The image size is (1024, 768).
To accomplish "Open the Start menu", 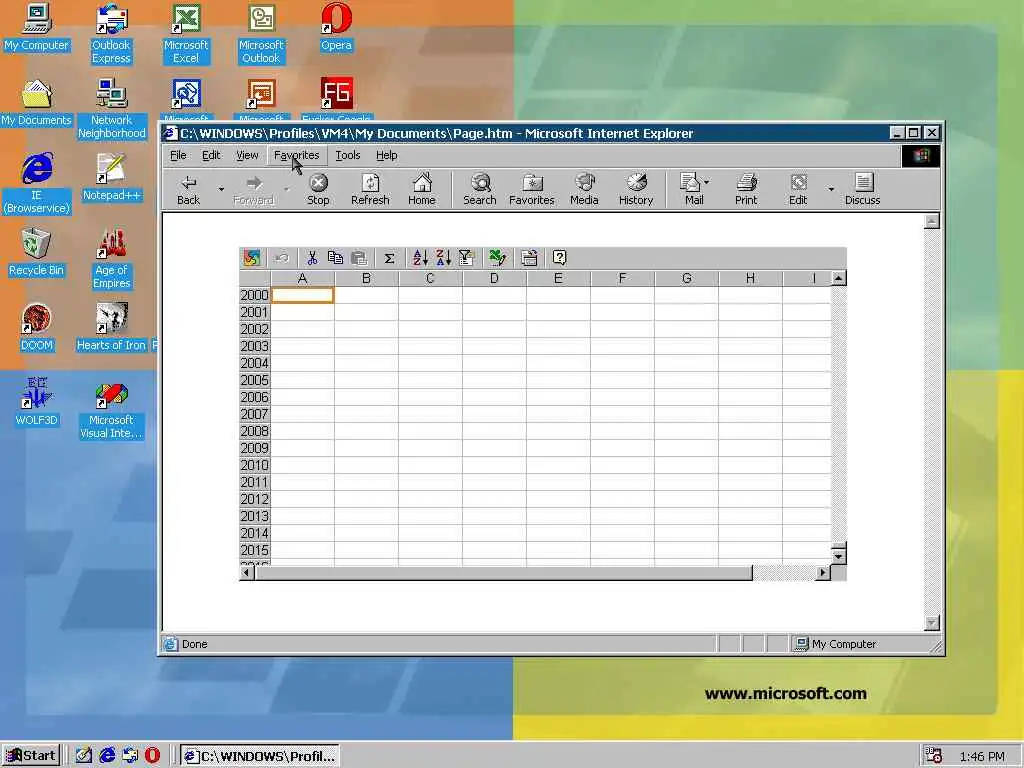I will click(31, 756).
